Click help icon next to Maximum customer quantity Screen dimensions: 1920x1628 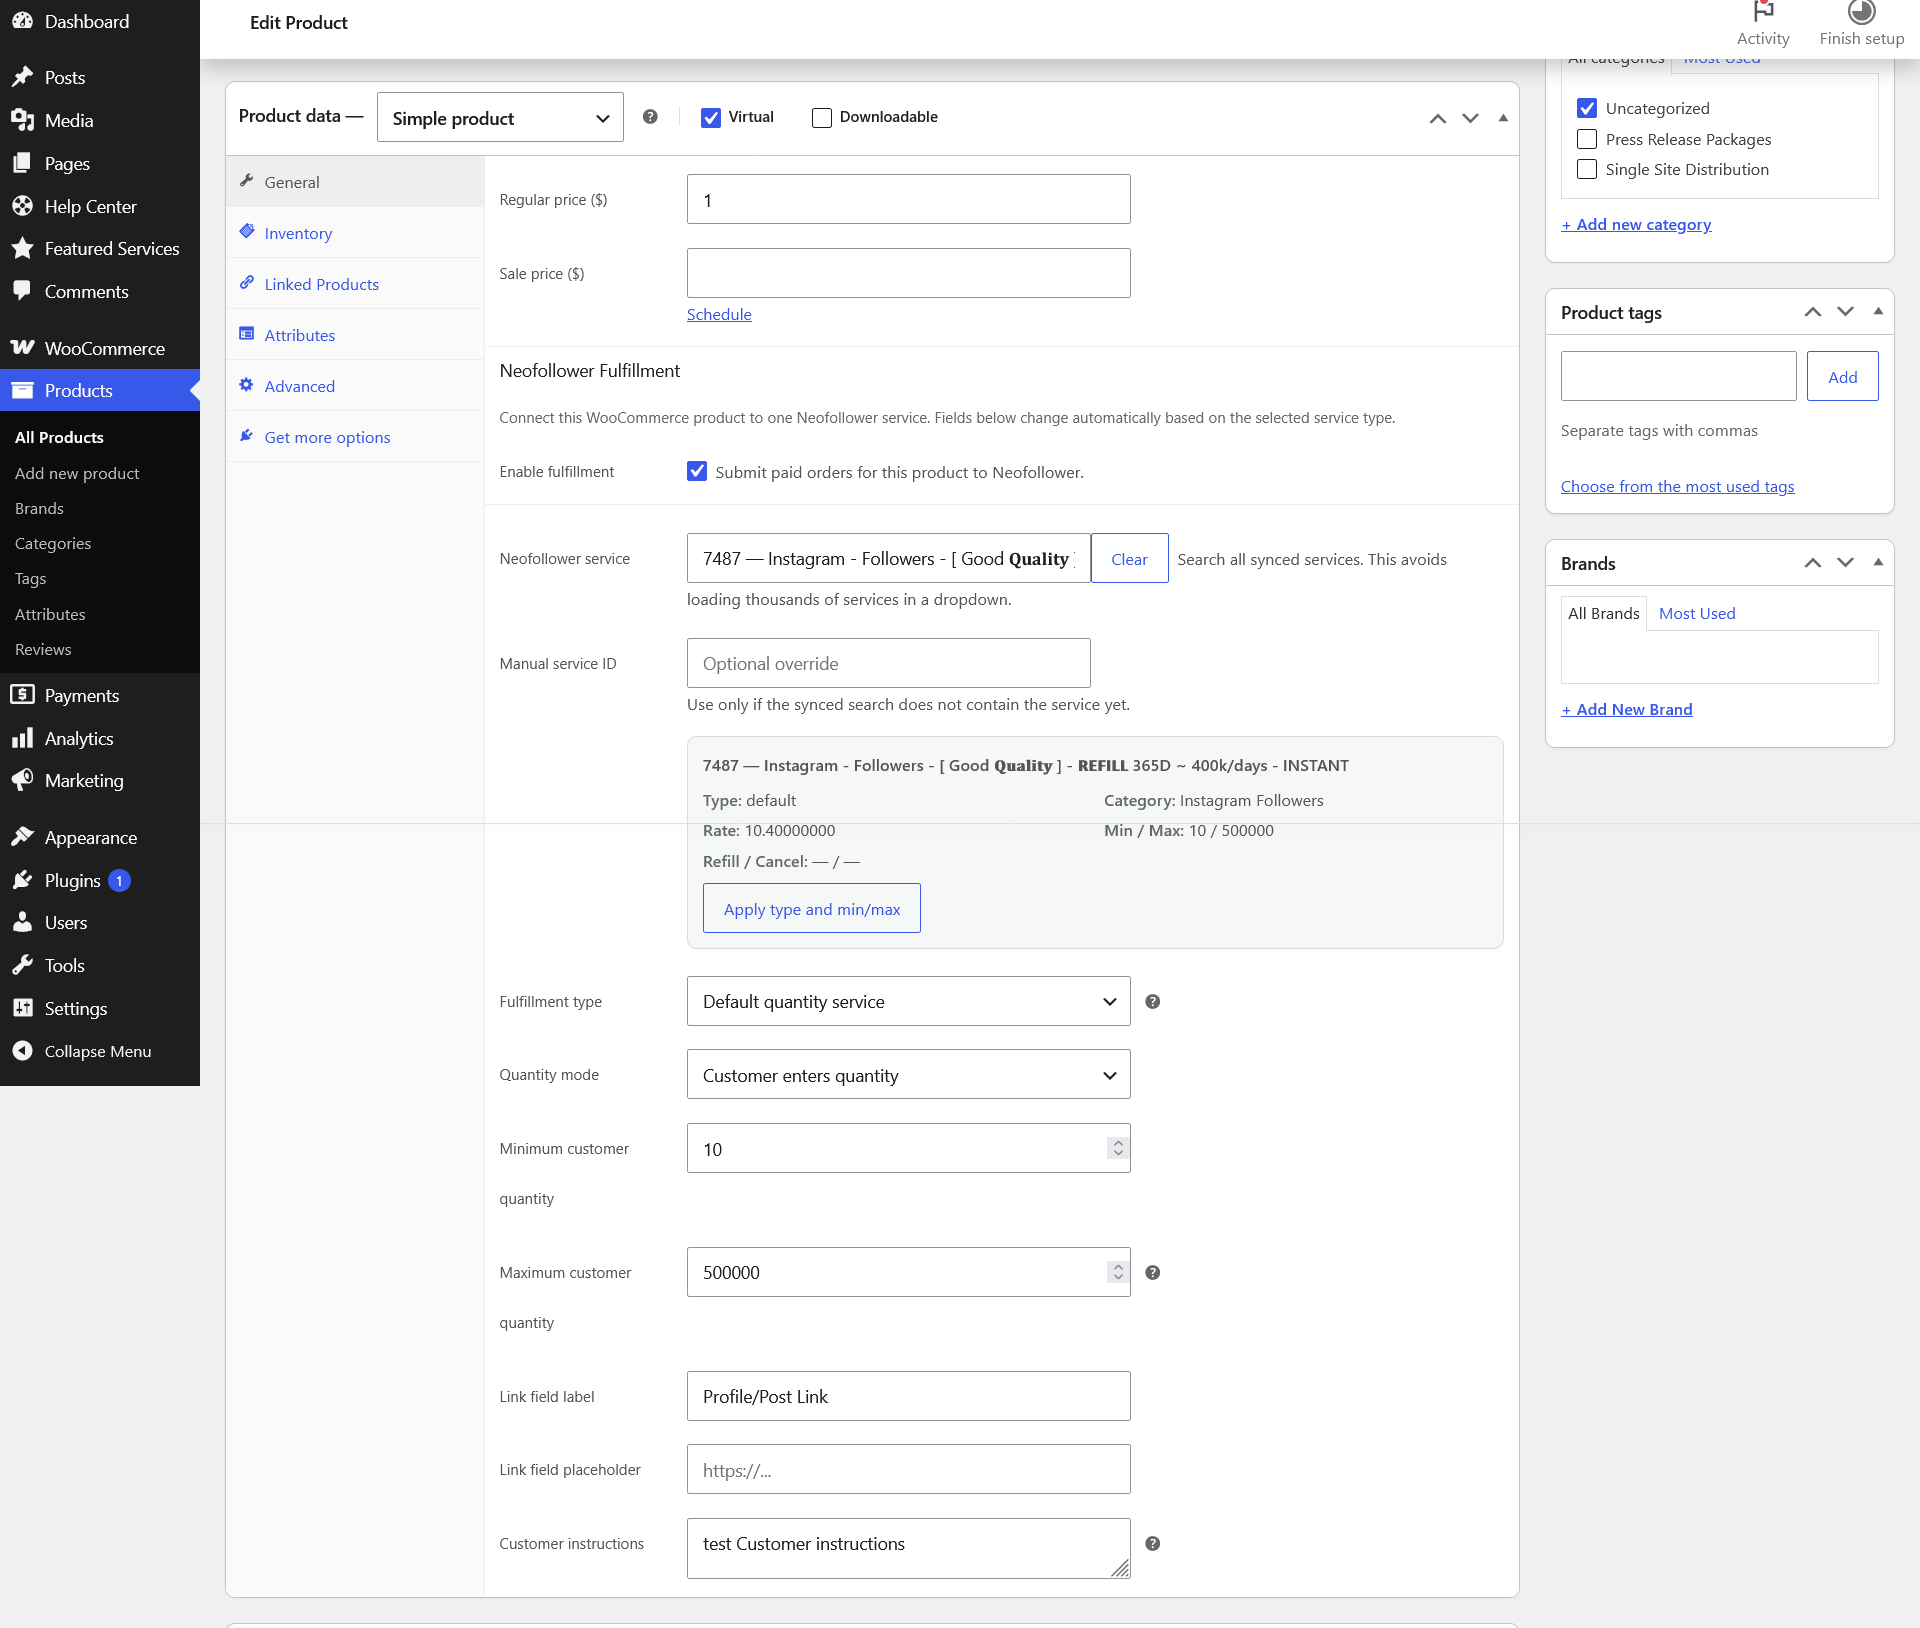coord(1152,1272)
